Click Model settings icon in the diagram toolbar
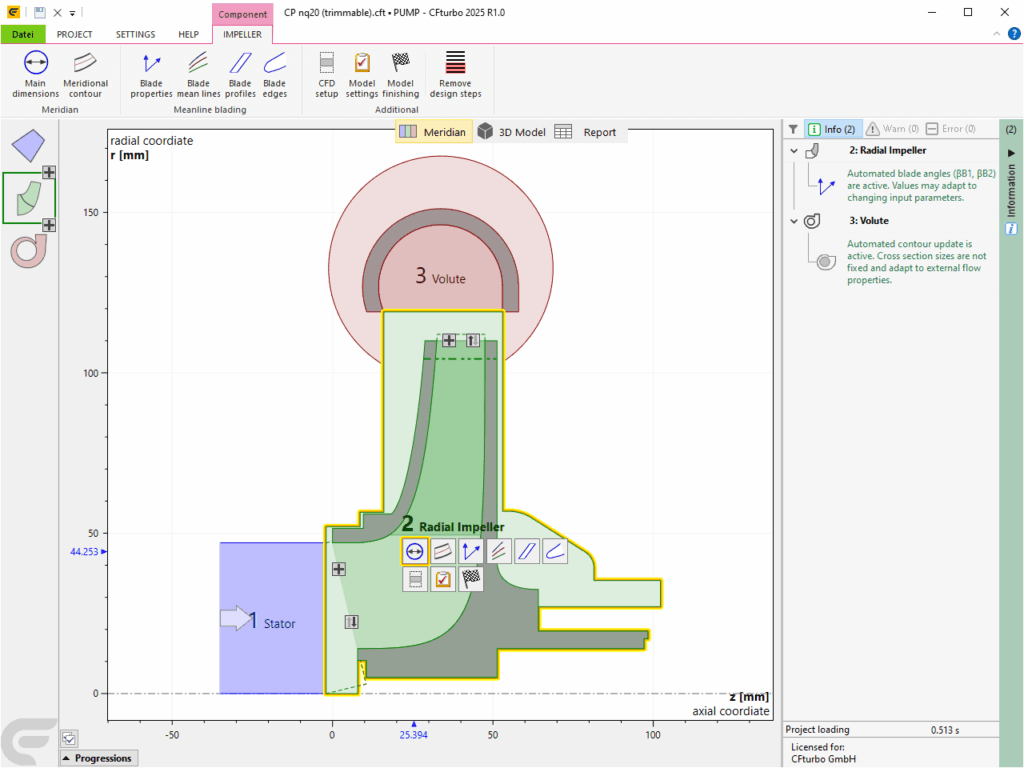The width and height of the screenshot is (1024, 768). (x=443, y=579)
